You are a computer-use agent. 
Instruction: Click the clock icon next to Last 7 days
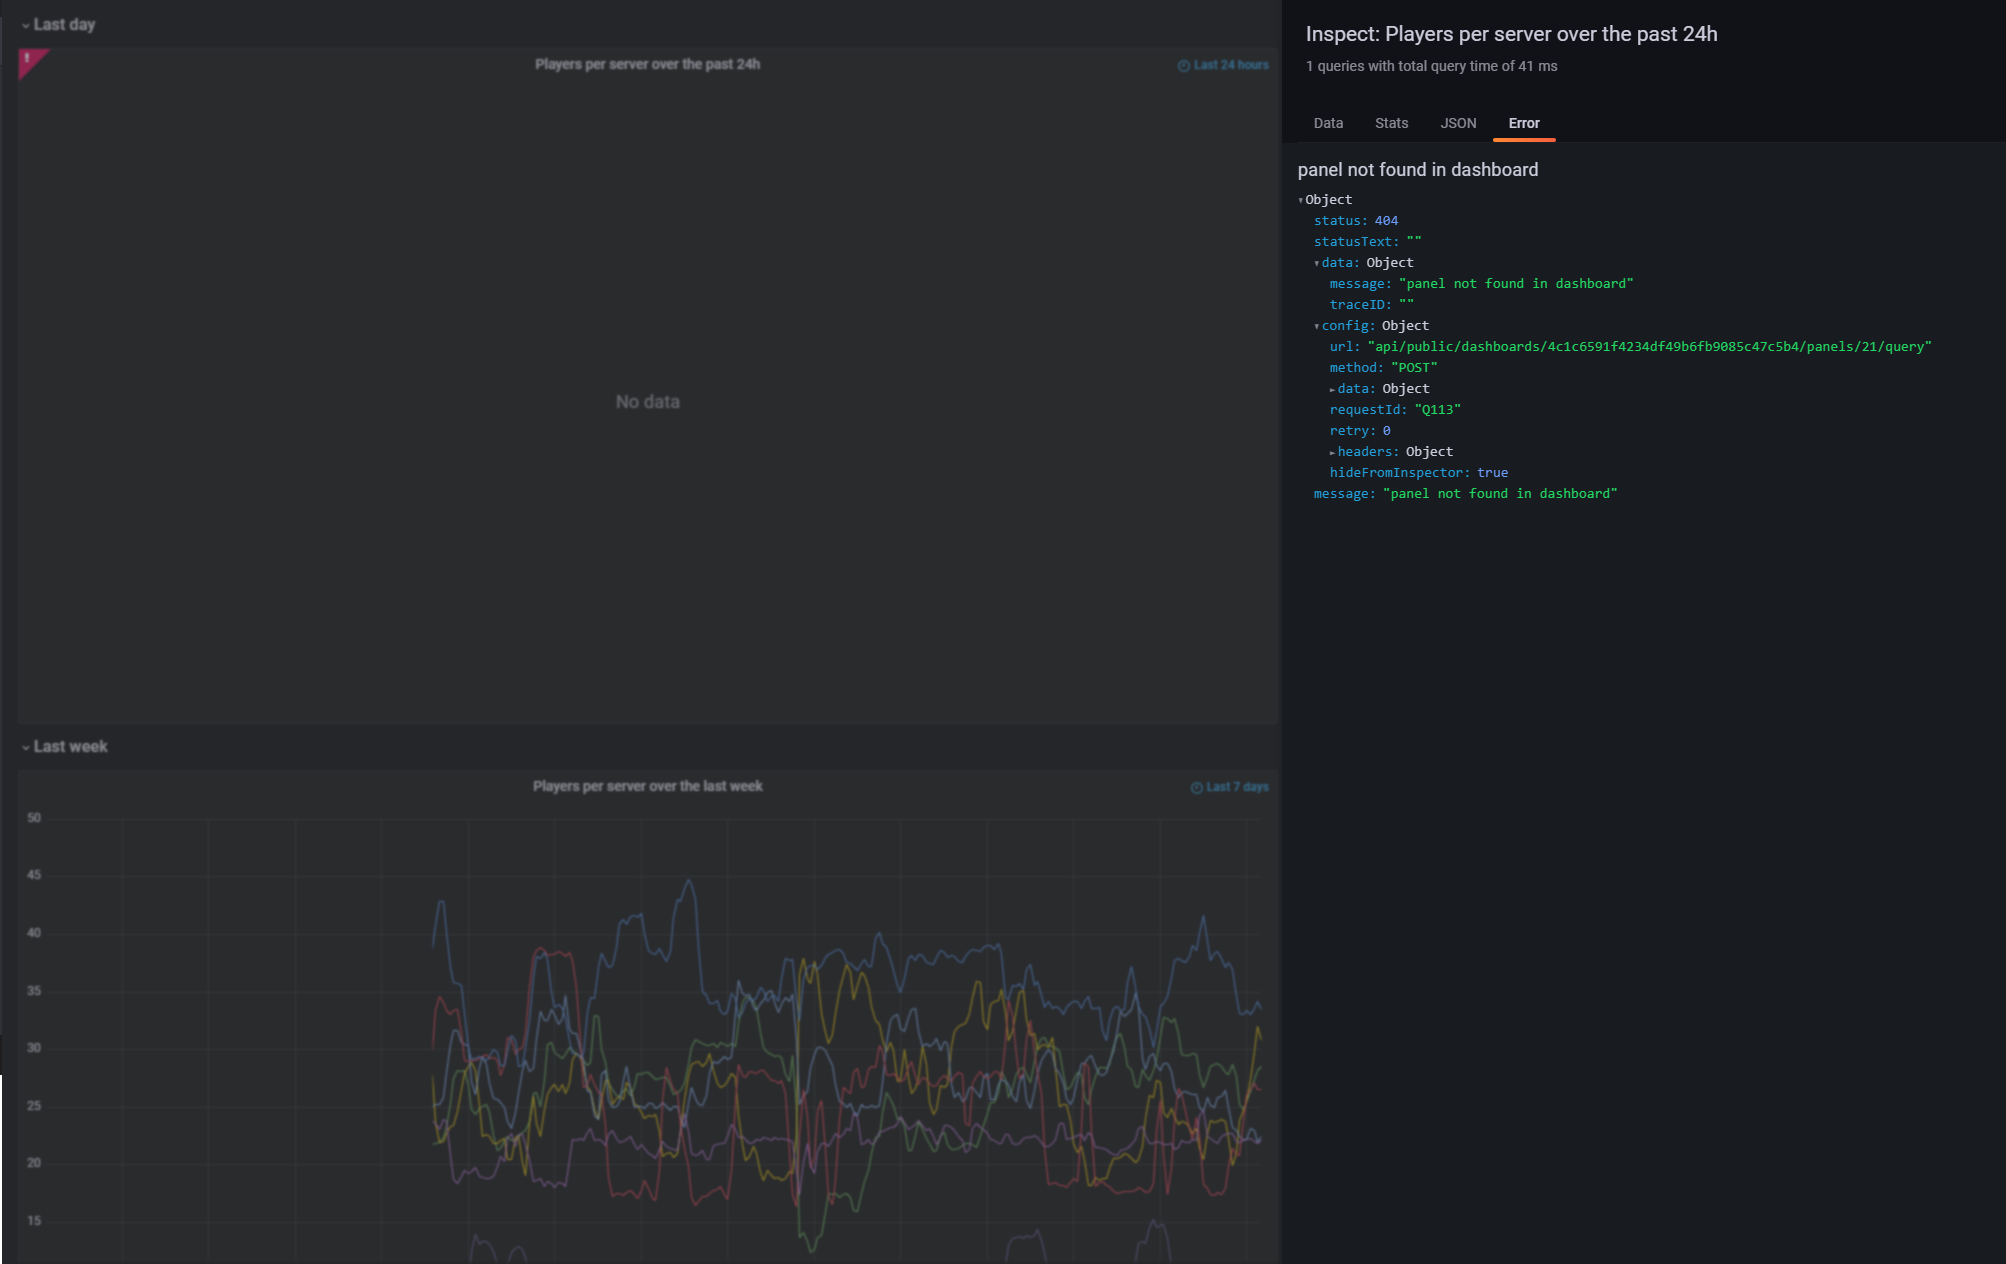[1195, 787]
